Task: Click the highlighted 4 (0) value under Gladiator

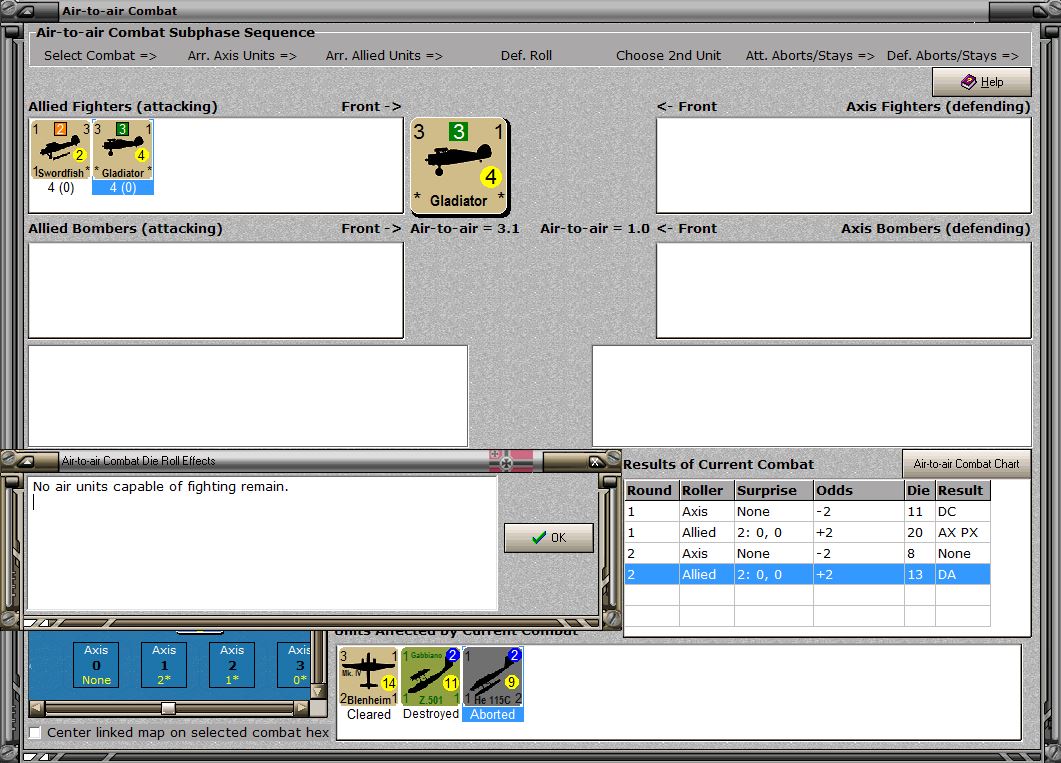Action: pos(122,187)
